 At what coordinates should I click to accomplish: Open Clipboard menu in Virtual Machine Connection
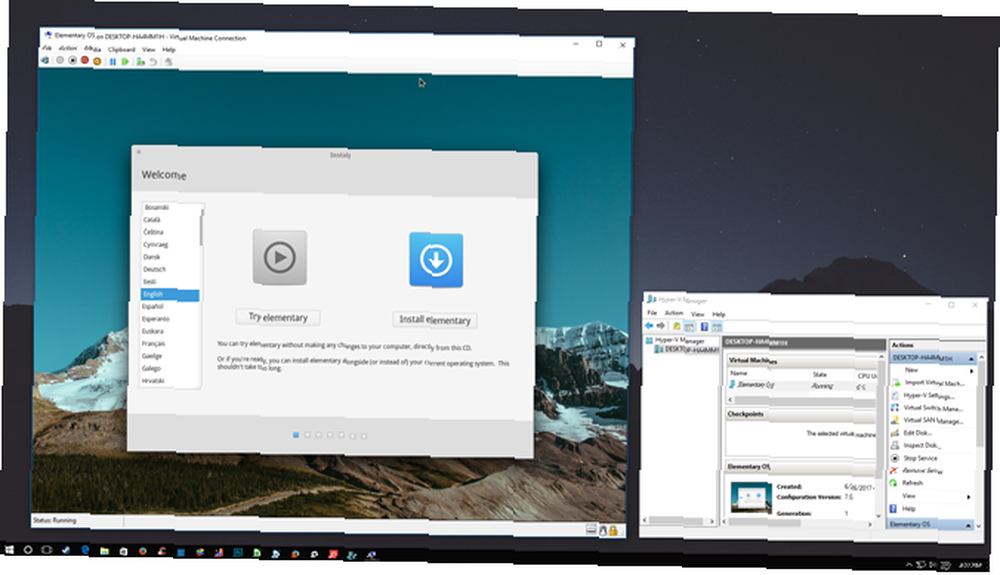pos(121,49)
